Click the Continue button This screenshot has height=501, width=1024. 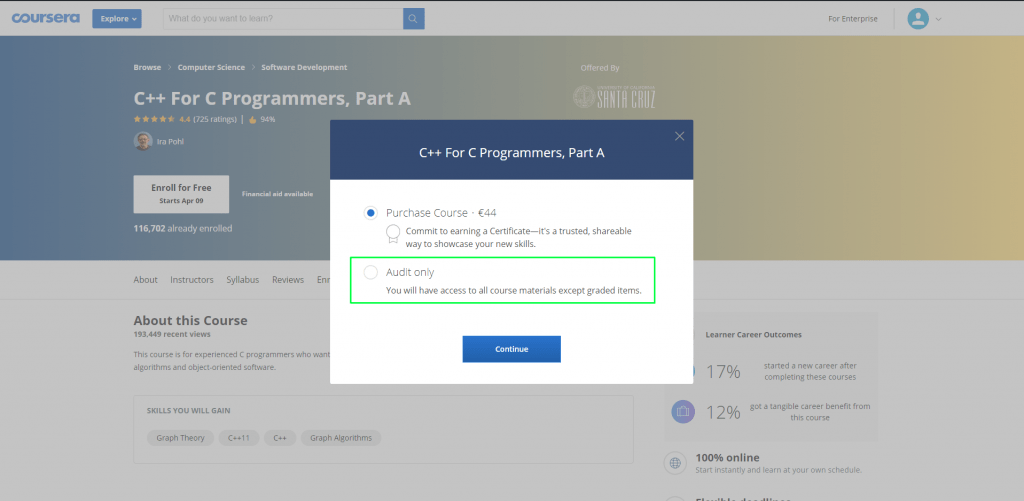tap(511, 349)
